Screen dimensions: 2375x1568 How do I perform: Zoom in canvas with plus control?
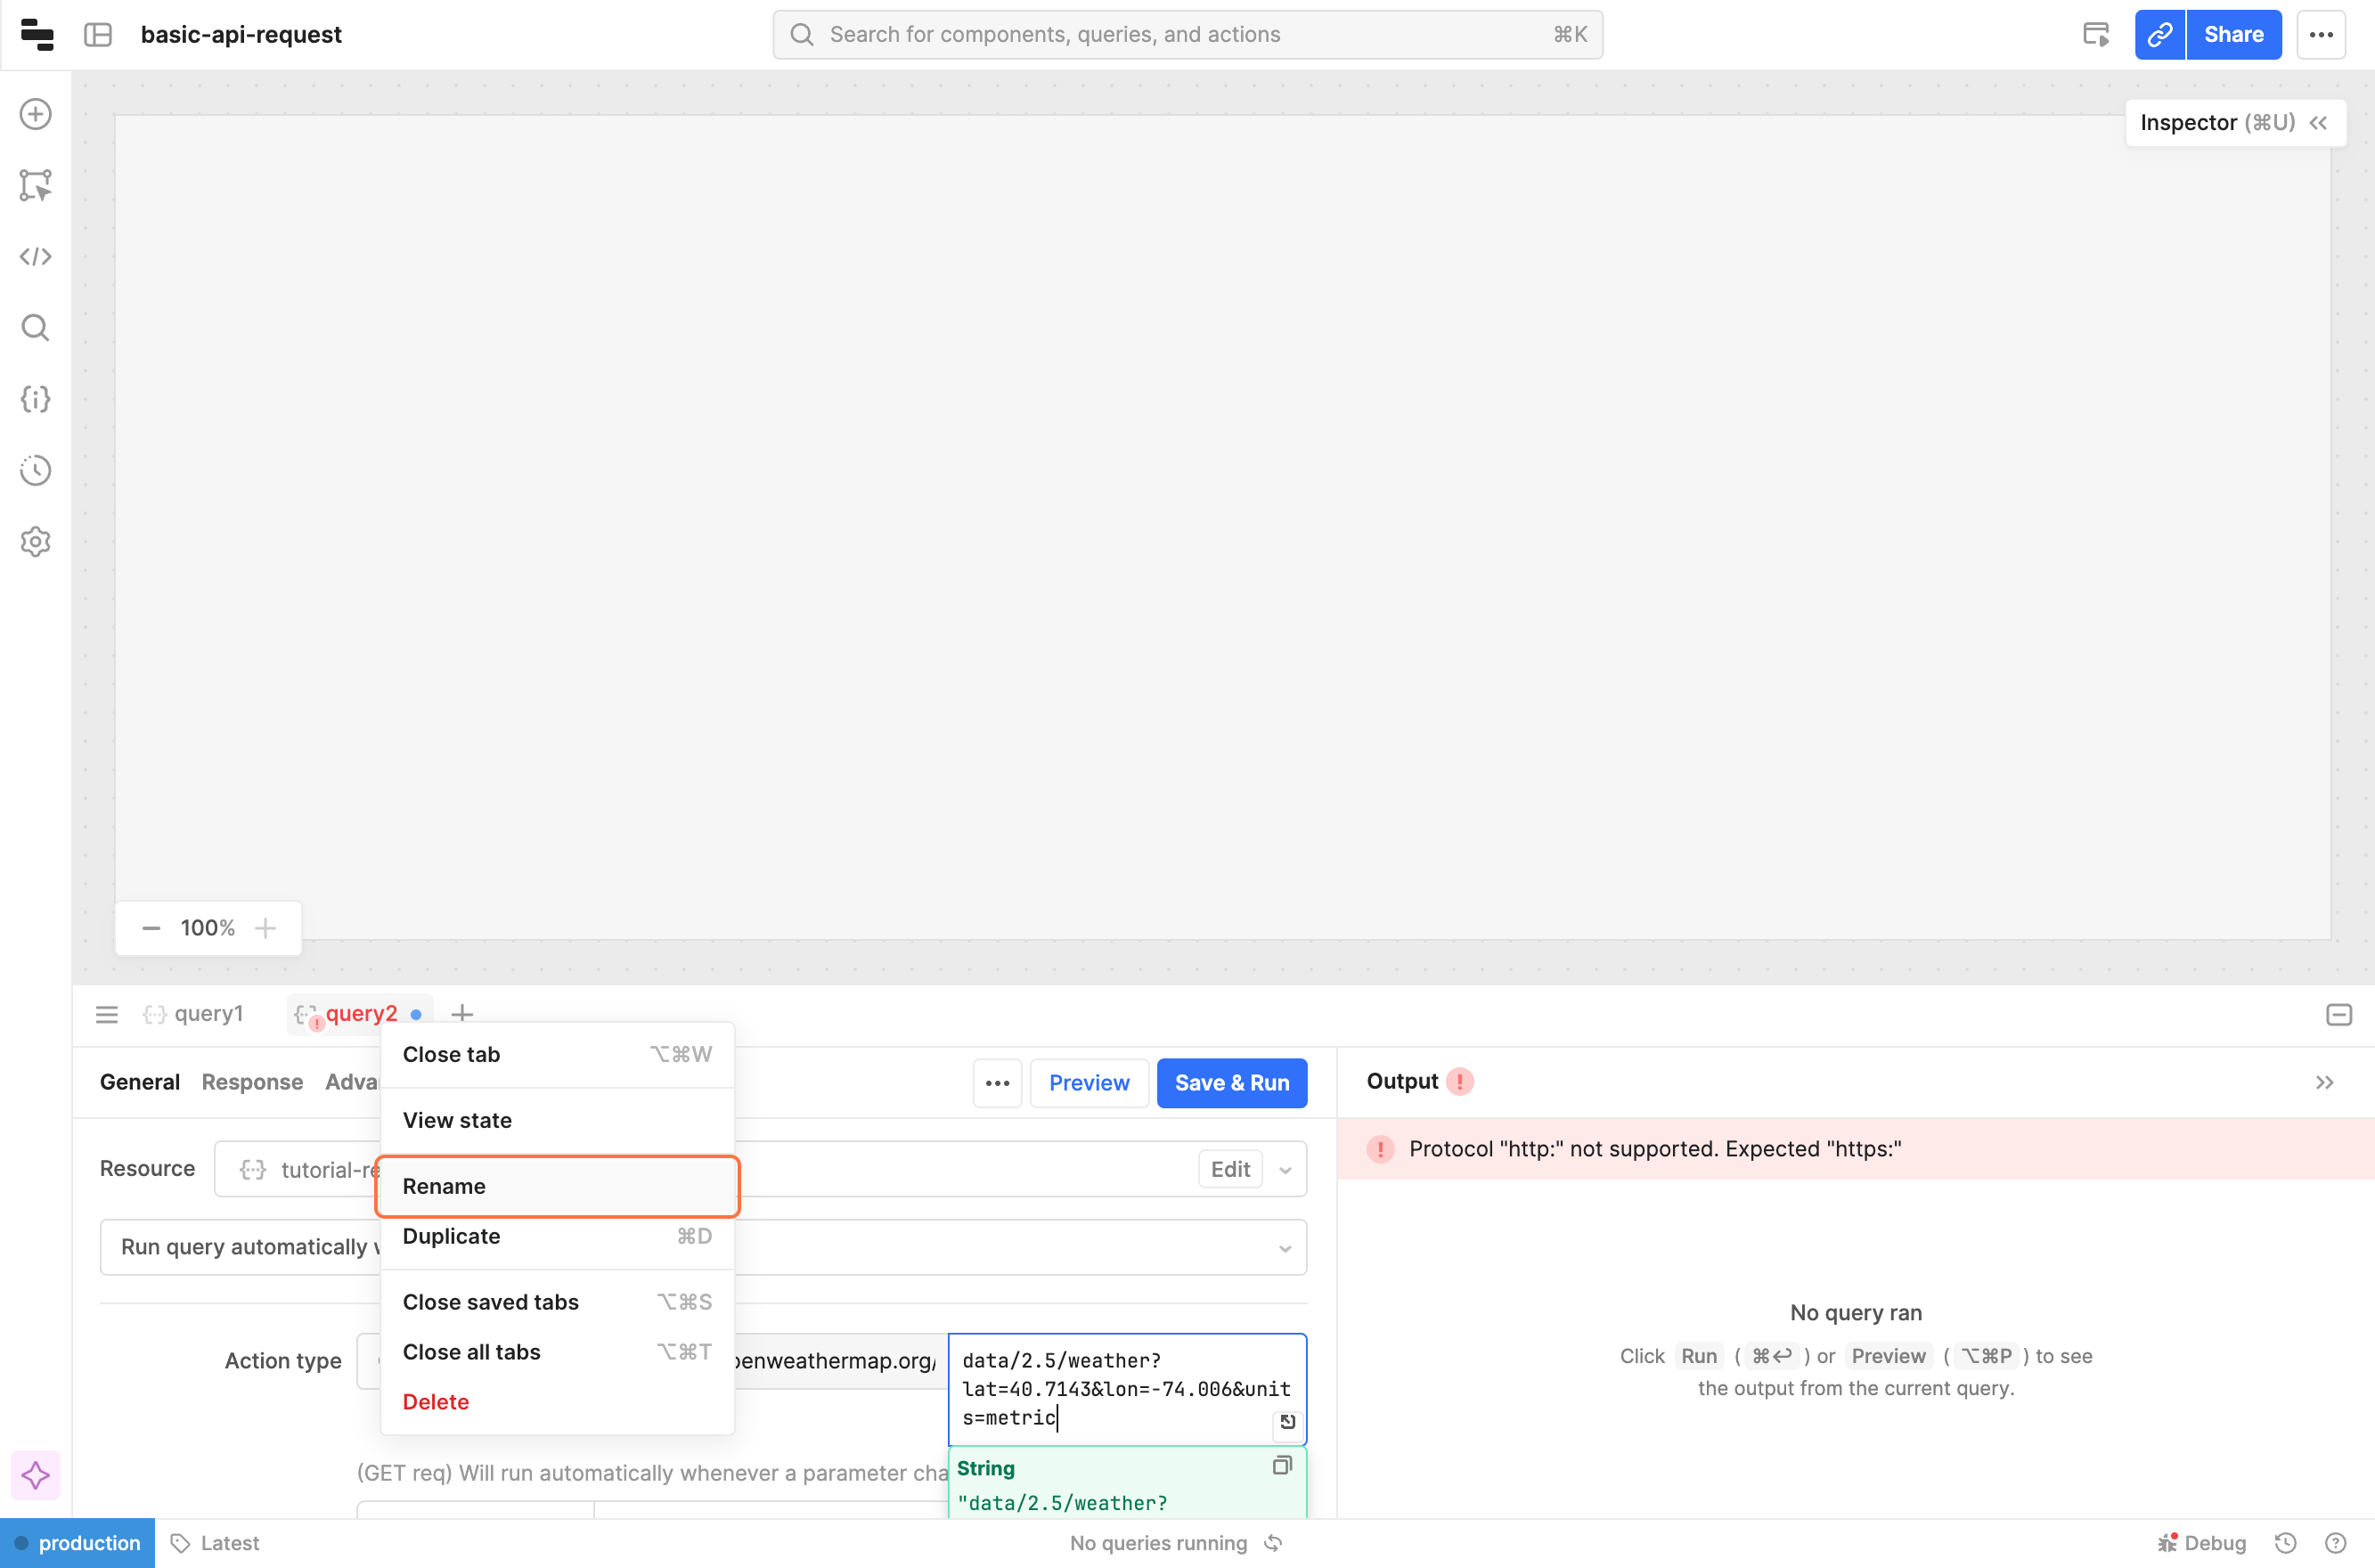coord(265,928)
